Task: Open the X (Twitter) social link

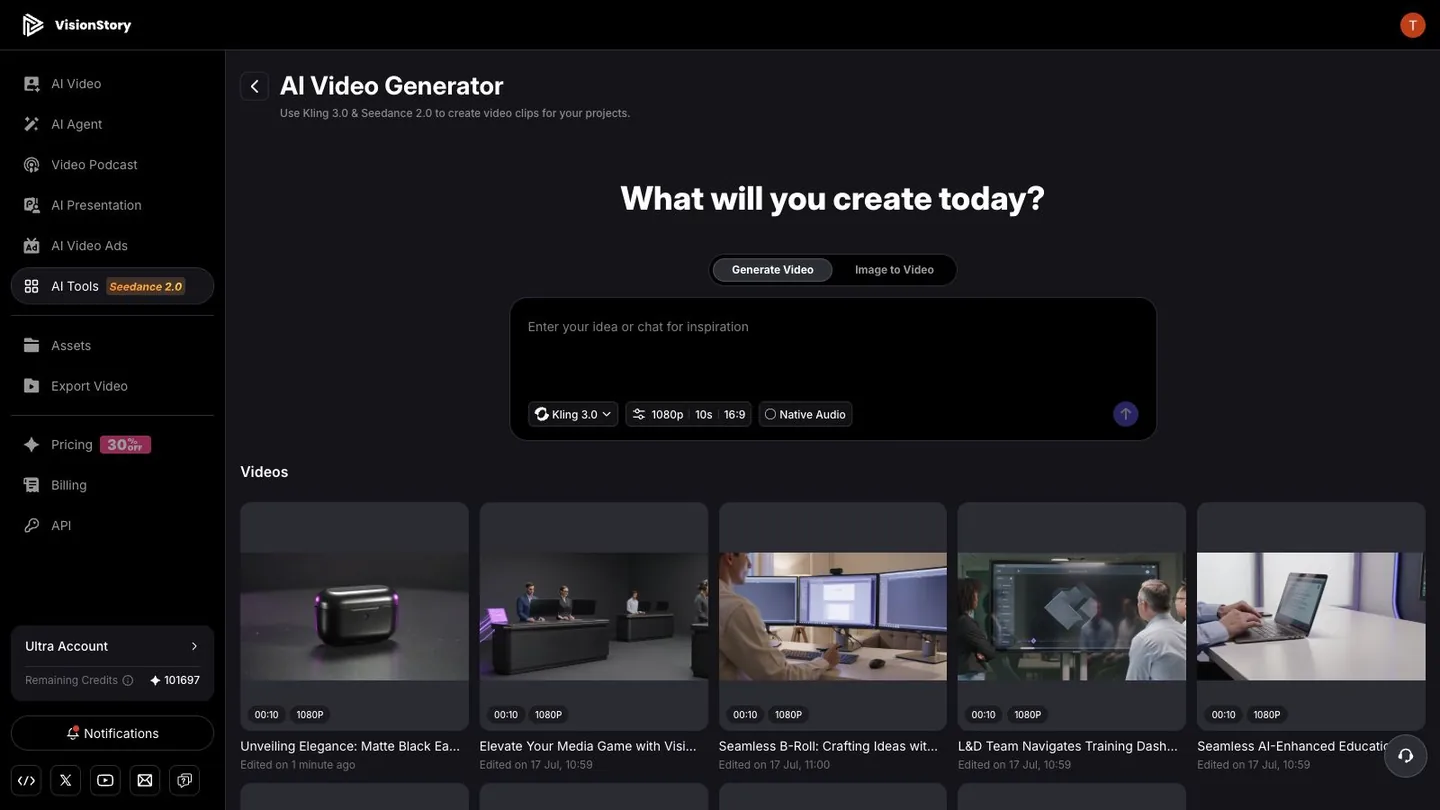Action: pos(66,780)
